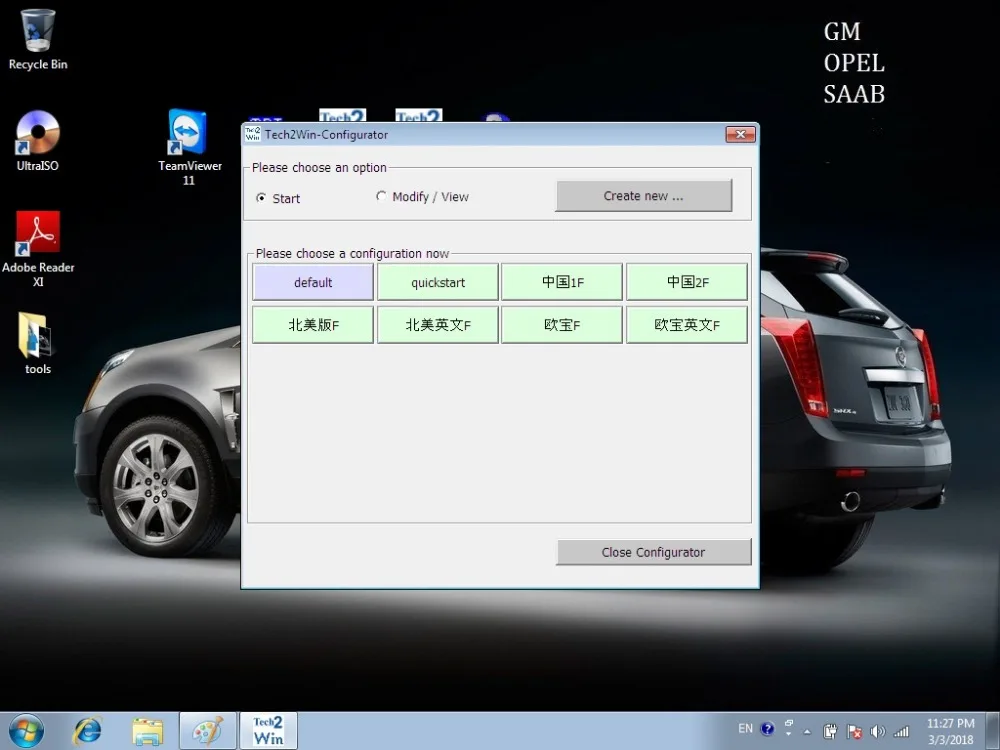Open the Action Center flag icon
This screenshot has width=1000, height=750.
tap(854, 732)
